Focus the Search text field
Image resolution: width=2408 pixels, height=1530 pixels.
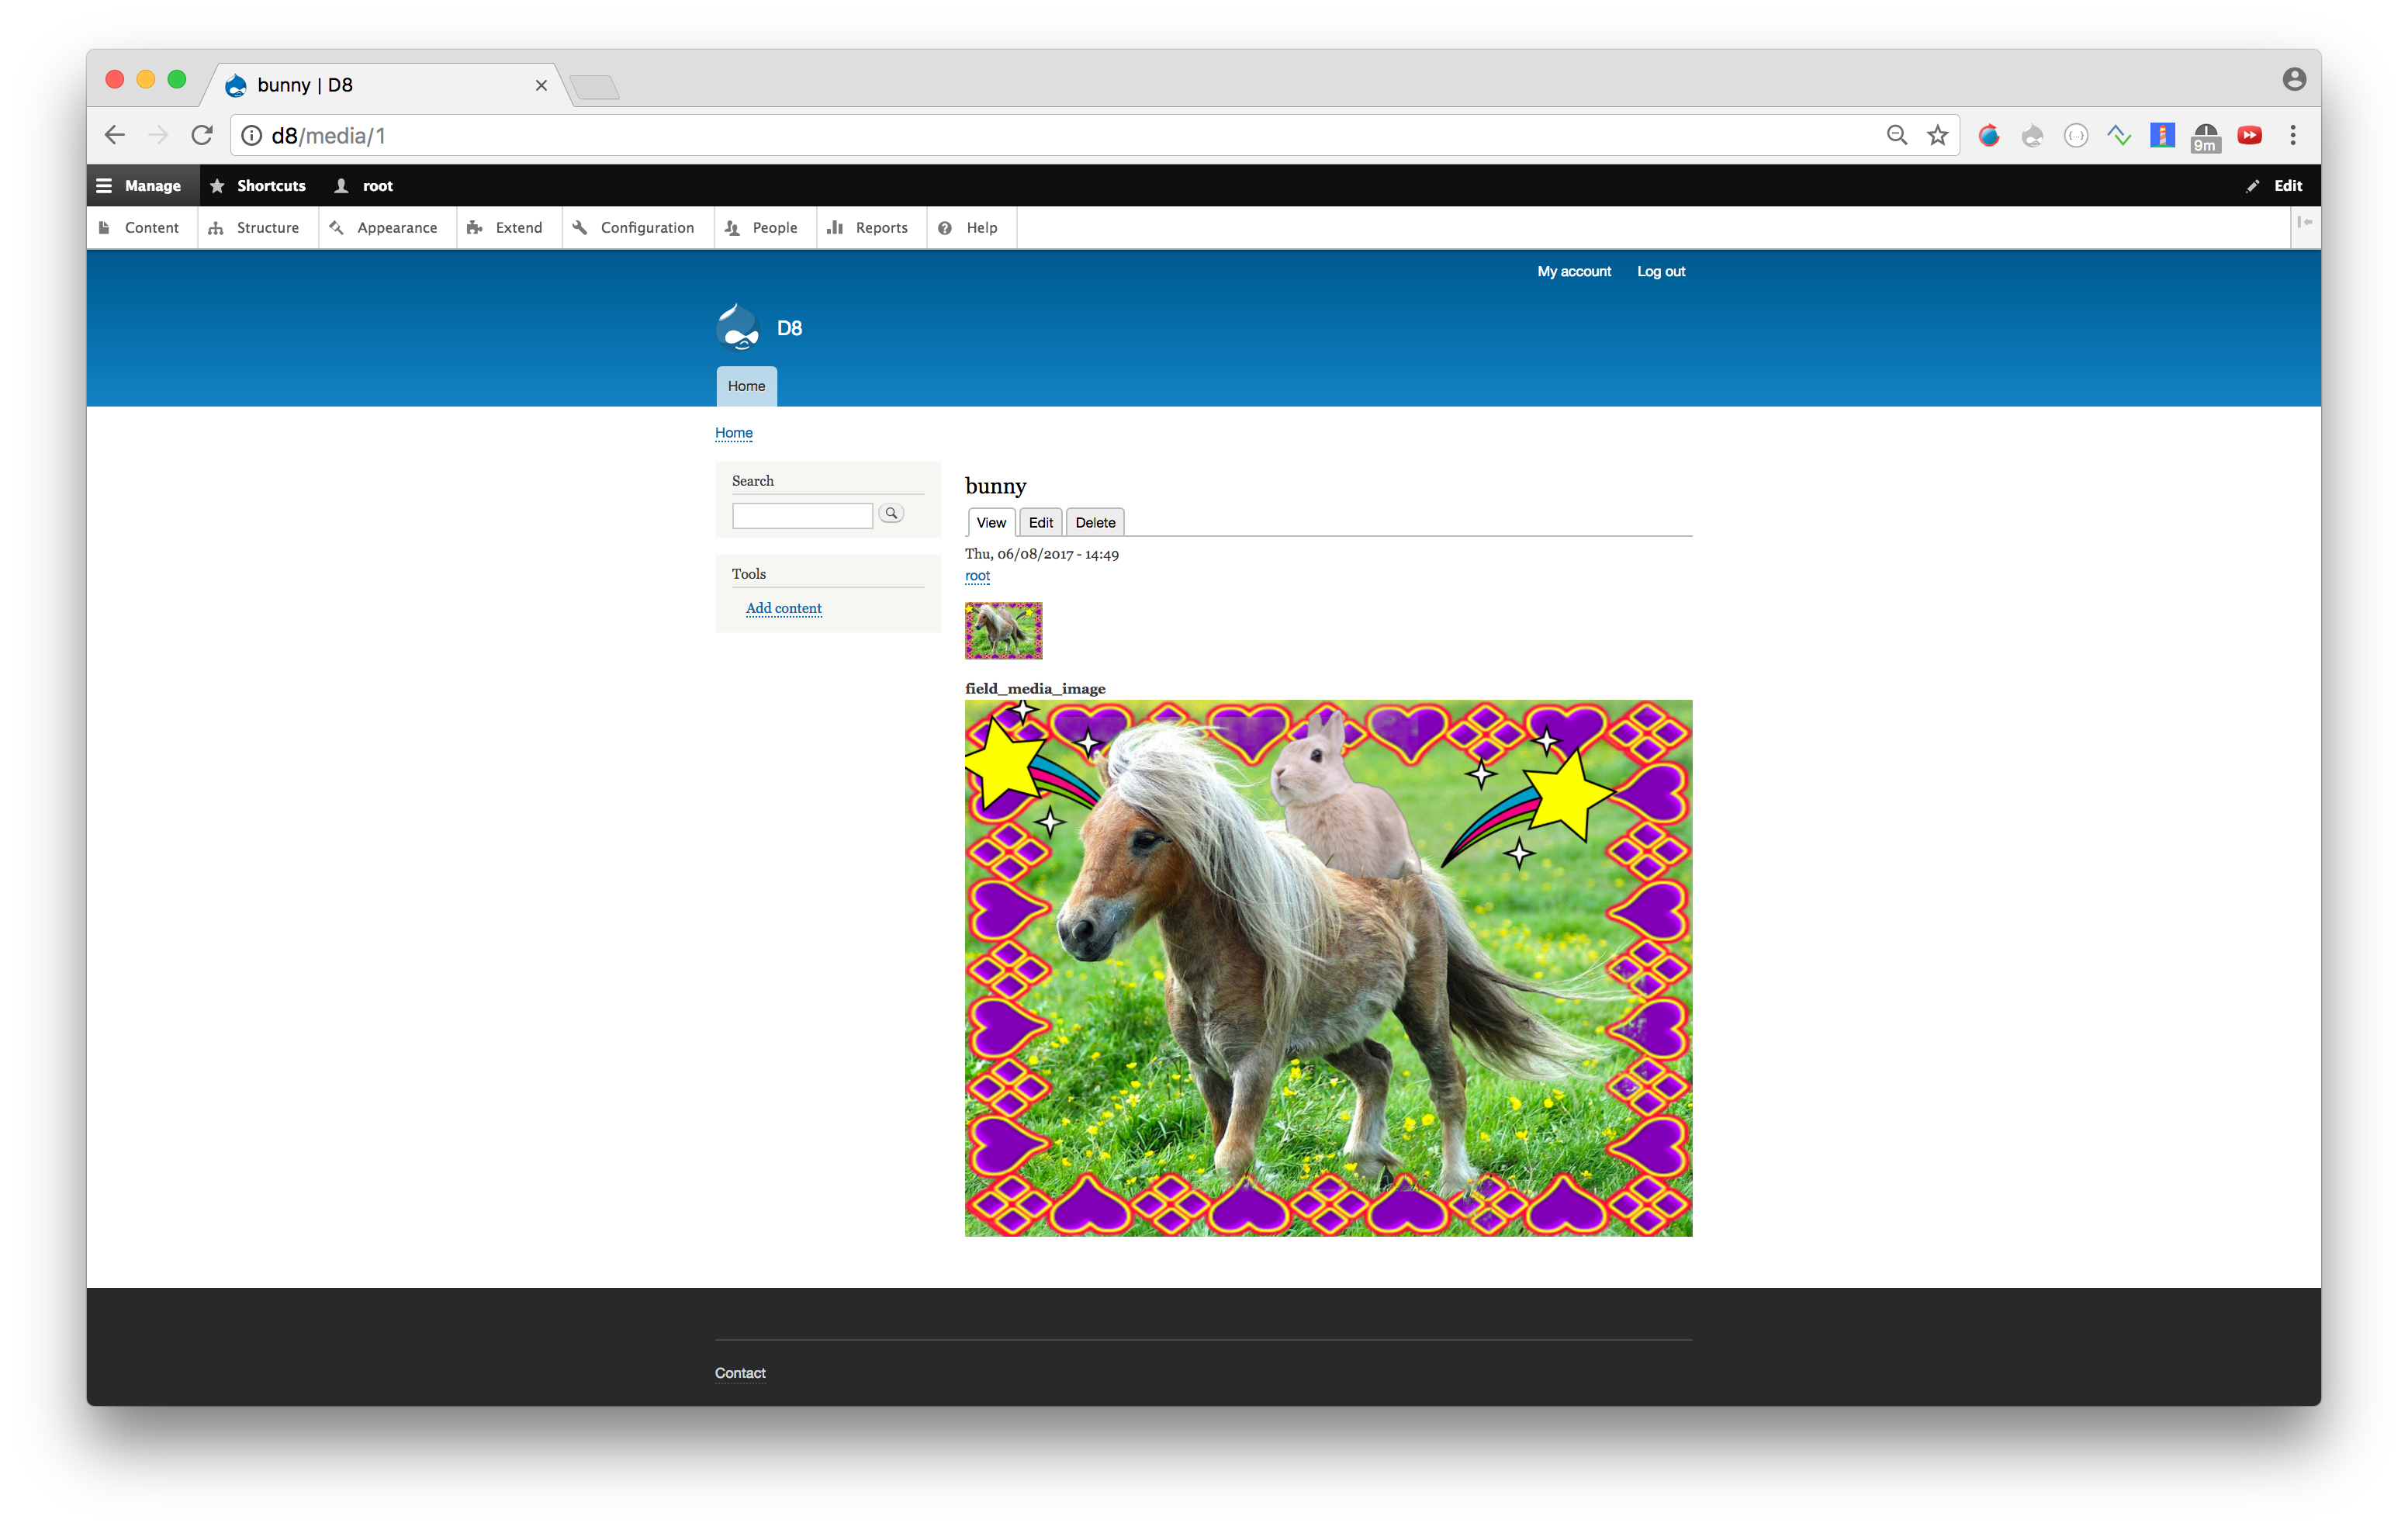click(x=802, y=515)
